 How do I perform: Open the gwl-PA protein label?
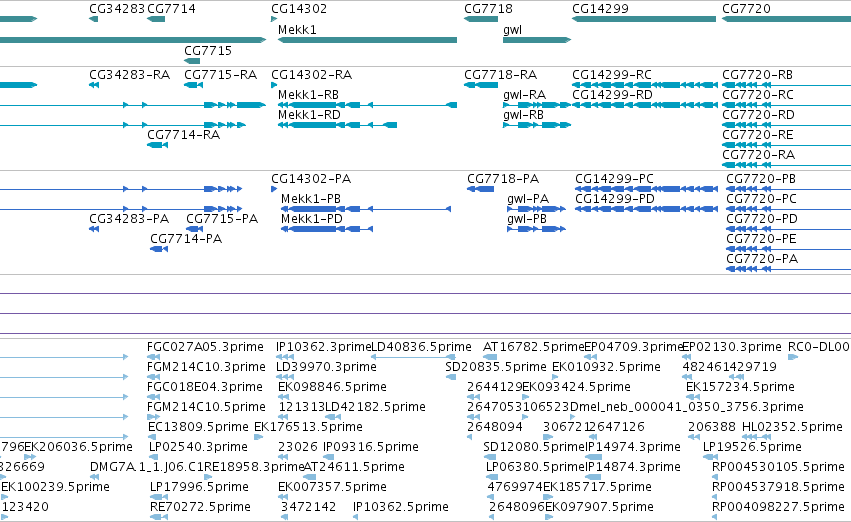click(x=528, y=199)
